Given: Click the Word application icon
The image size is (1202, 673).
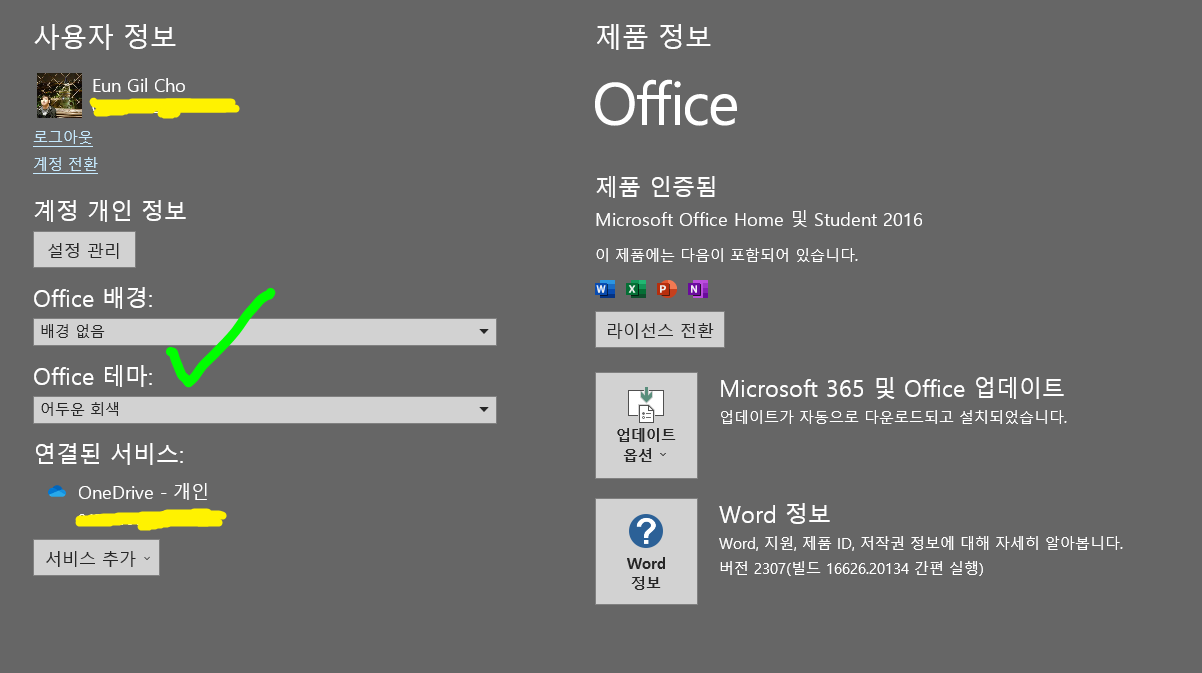Looking at the screenshot, I should (605, 289).
